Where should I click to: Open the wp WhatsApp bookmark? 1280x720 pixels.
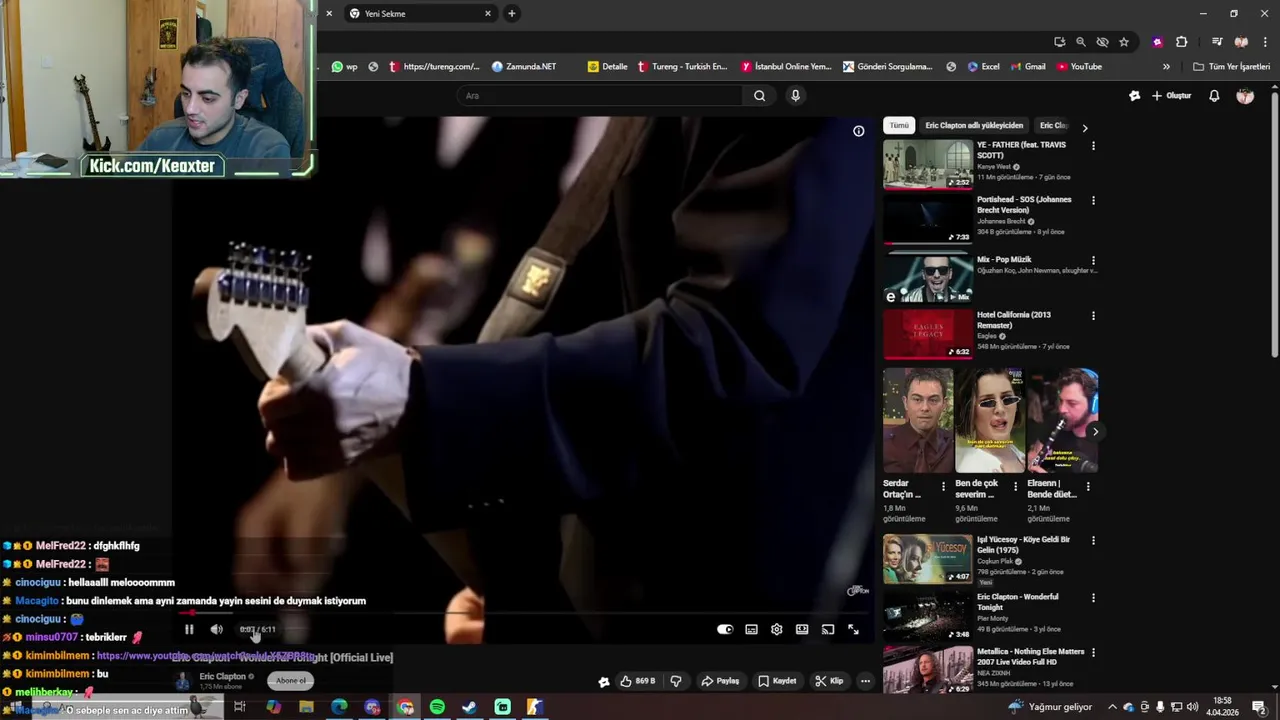344,67
